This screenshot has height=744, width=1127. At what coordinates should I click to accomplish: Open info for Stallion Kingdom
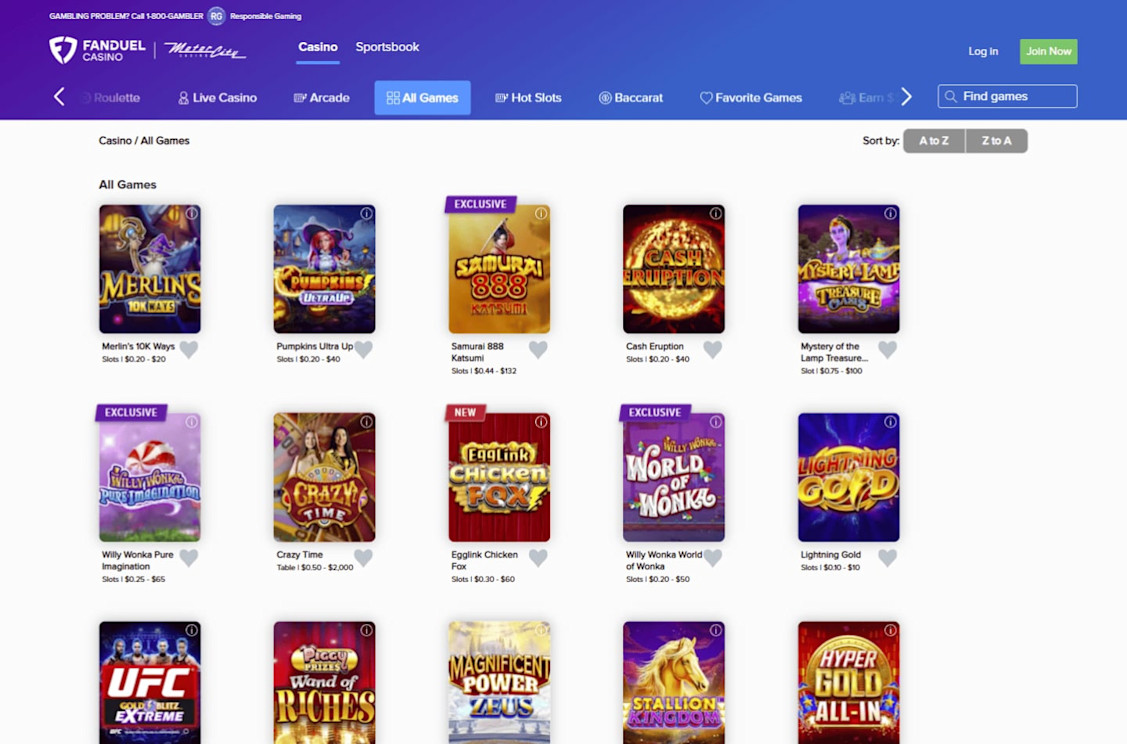(x=715, y=630)
